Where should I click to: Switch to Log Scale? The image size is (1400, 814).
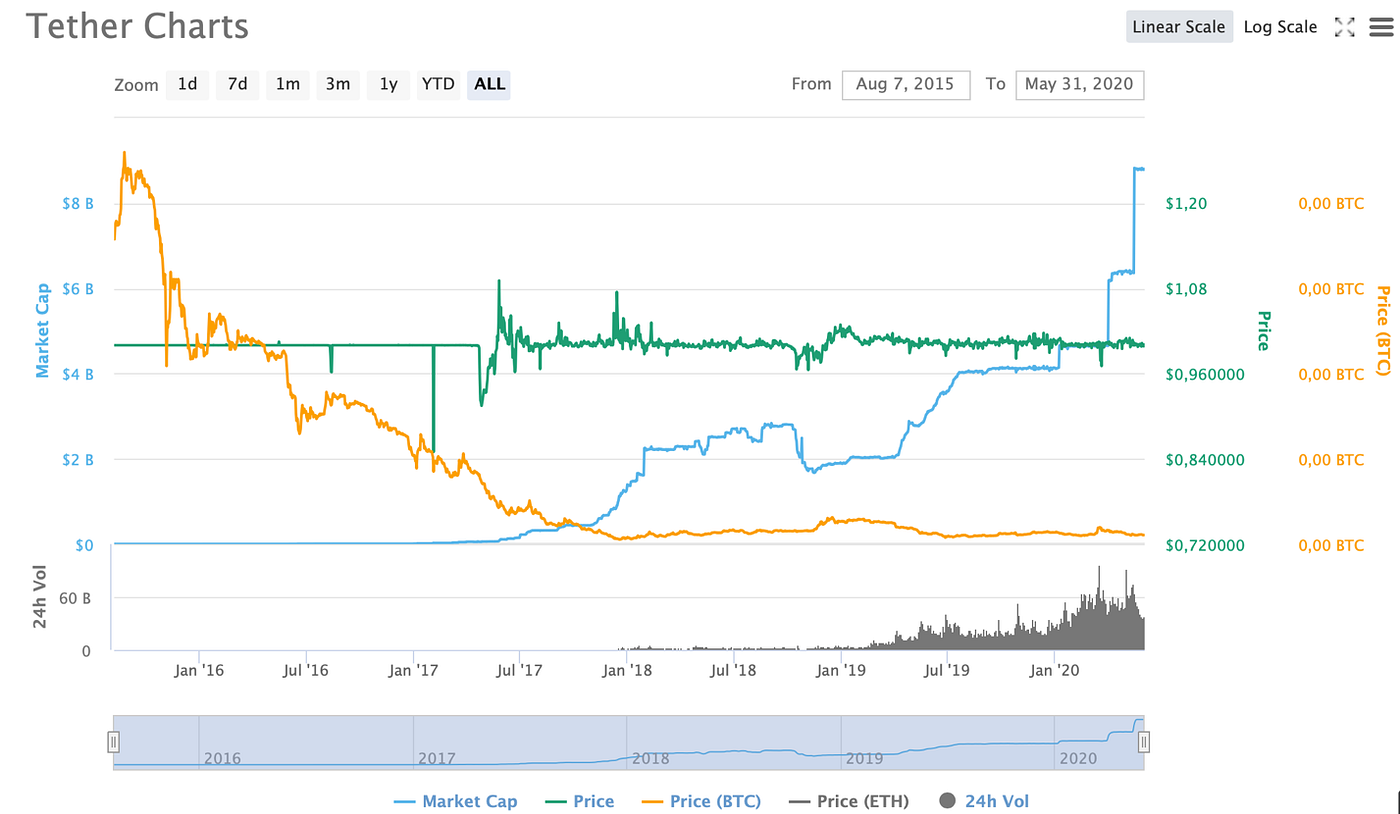tap(1280, 27)
